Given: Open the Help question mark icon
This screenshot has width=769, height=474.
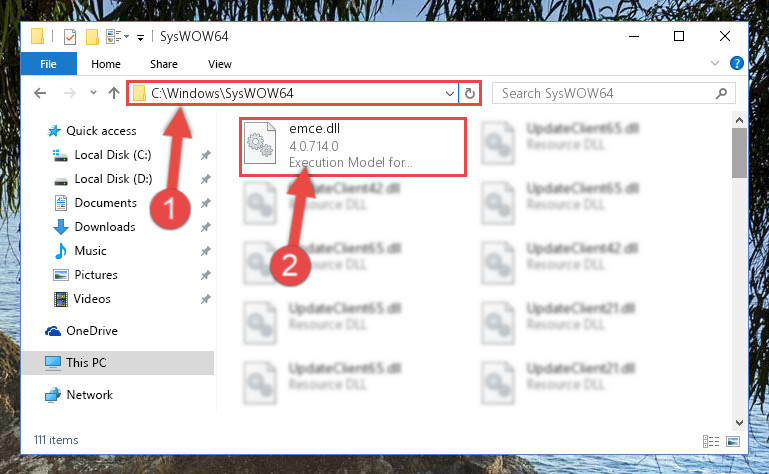Looking at the screenshot, I should pyautogui.click(x=737, y=63).
